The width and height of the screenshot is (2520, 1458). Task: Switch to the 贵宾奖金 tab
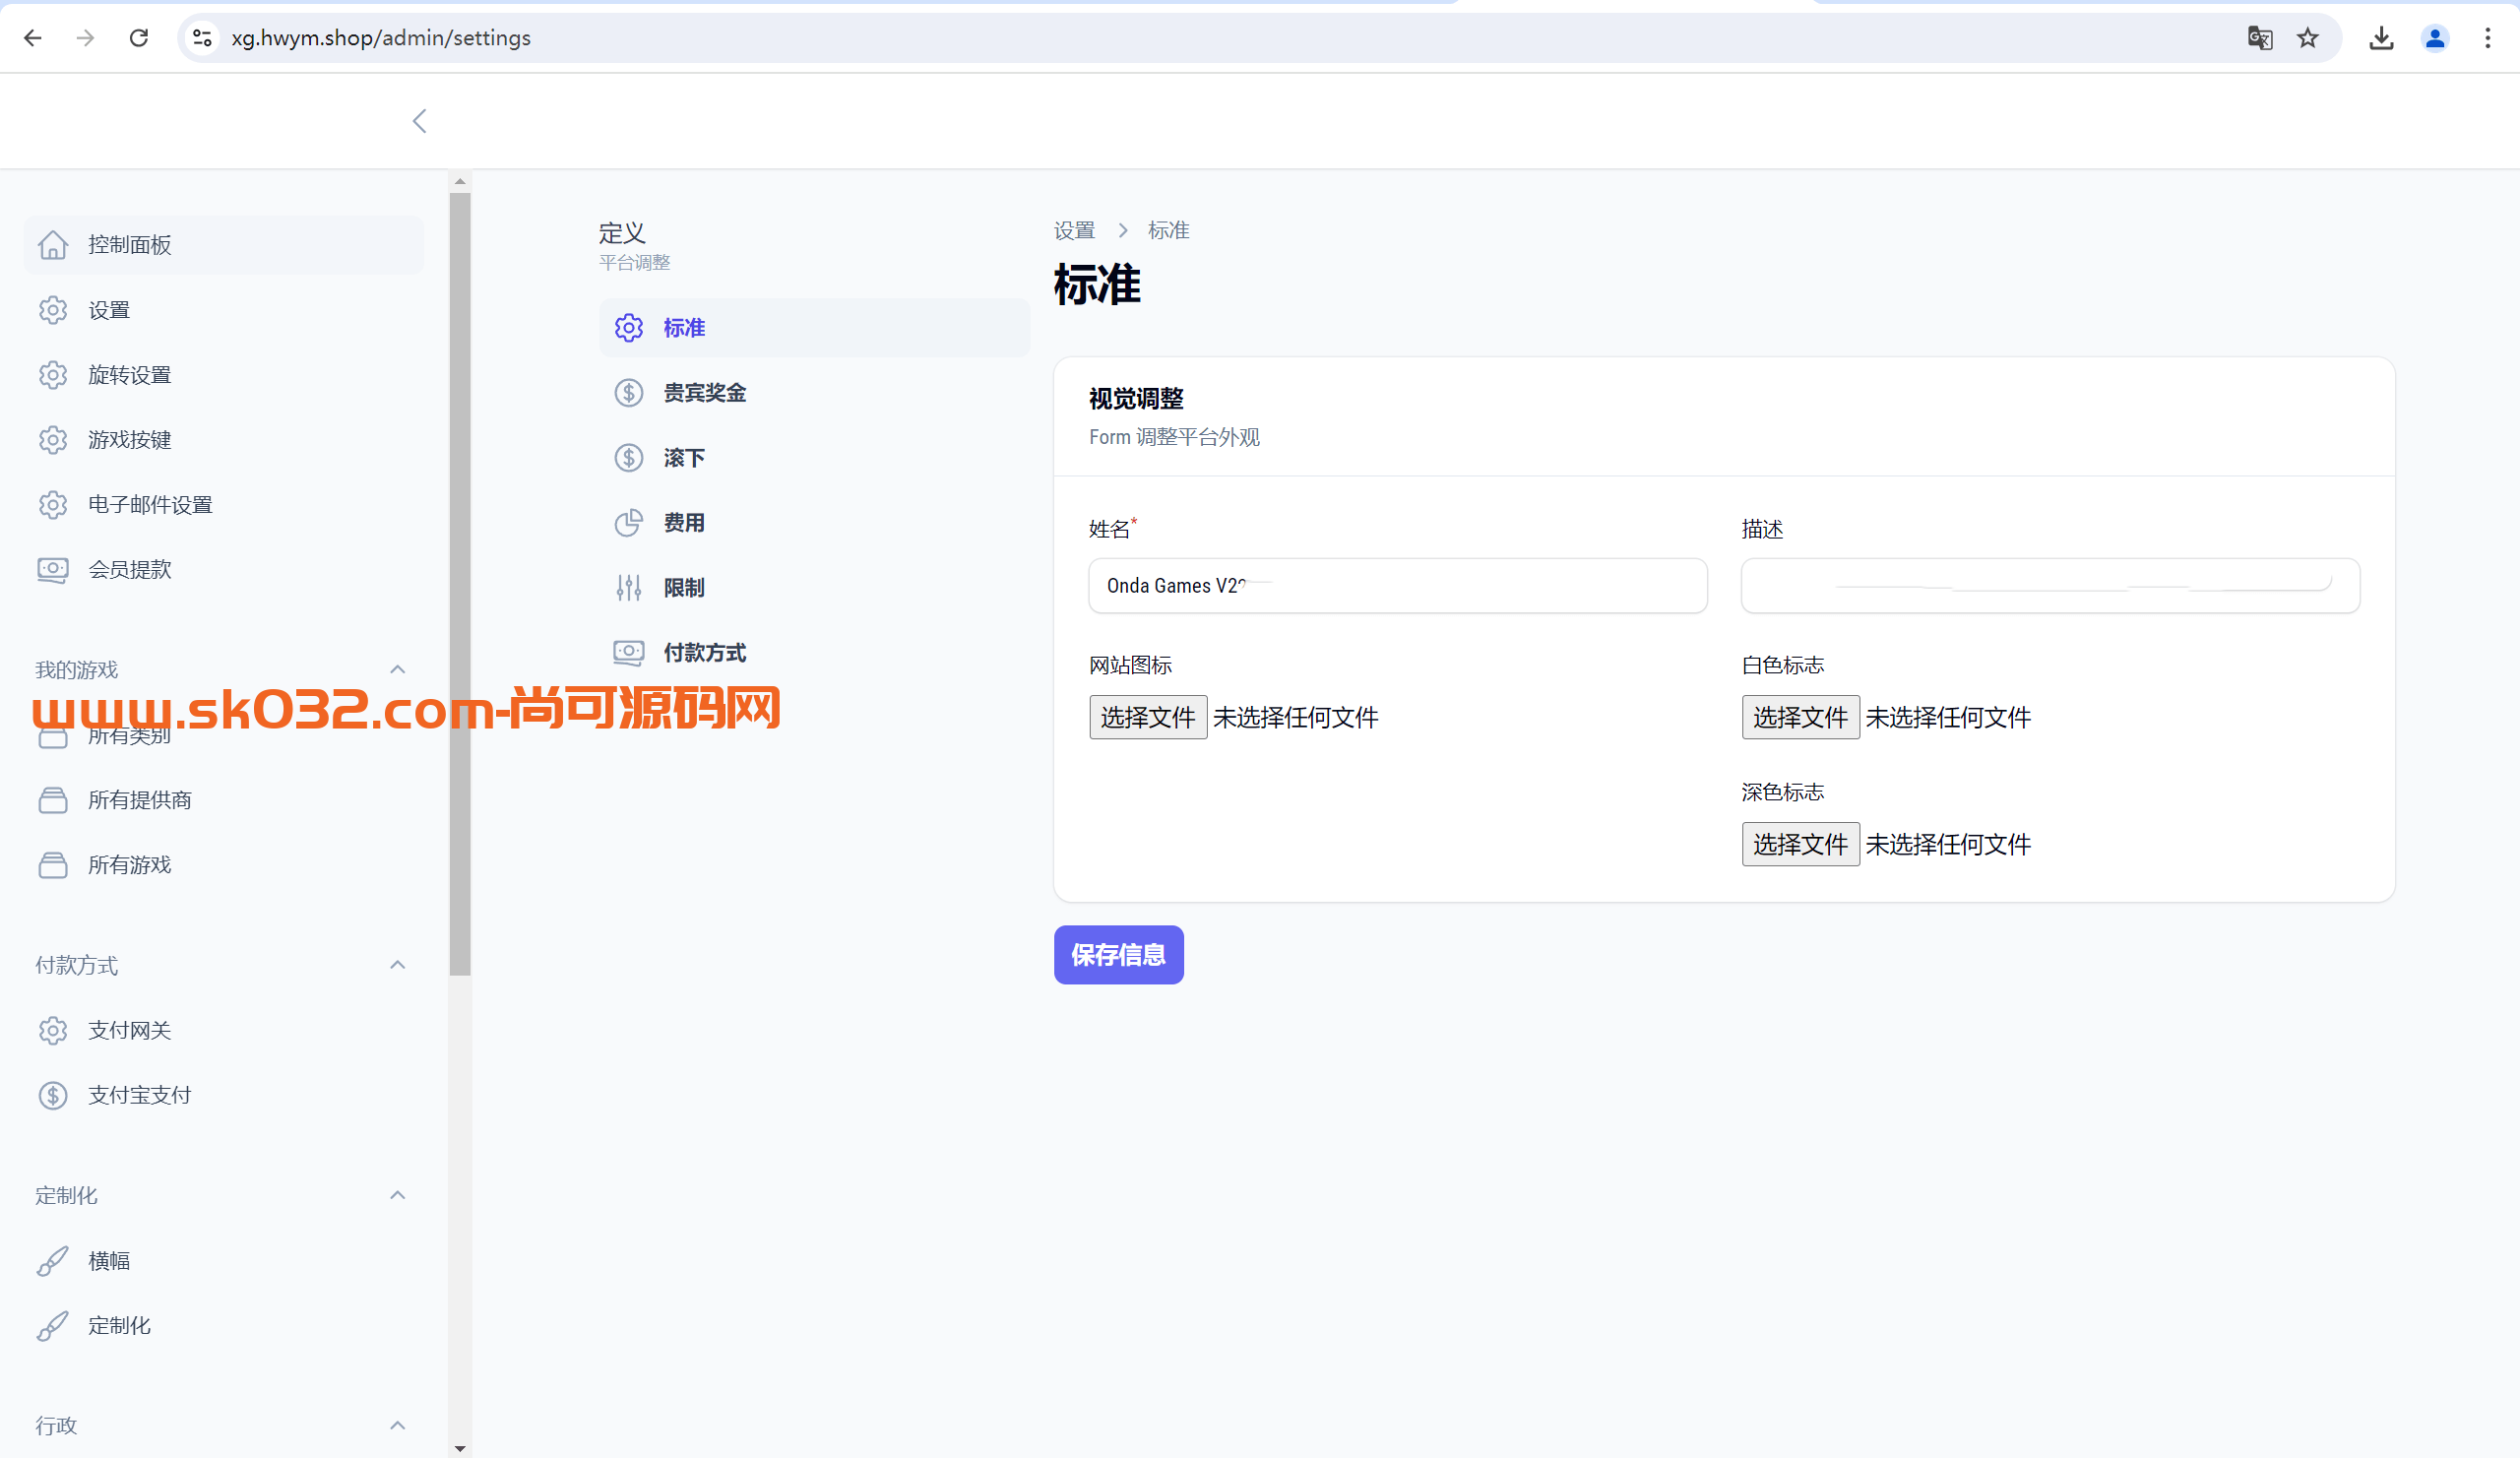814,393
